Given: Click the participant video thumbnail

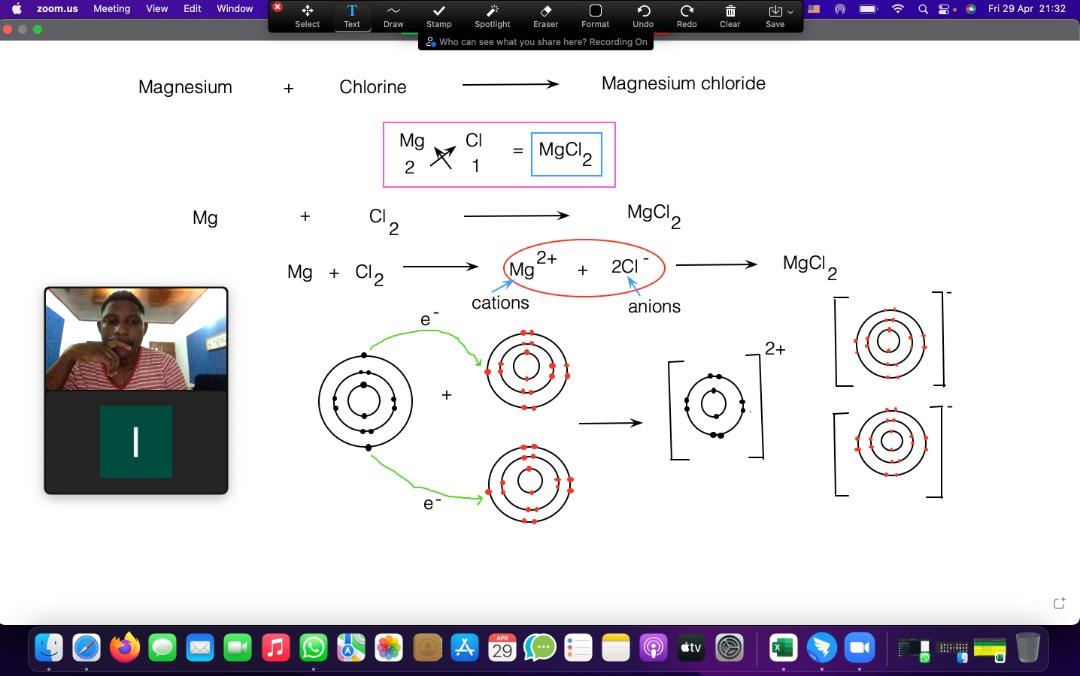Looking at the screenshot, I should 136,340.
